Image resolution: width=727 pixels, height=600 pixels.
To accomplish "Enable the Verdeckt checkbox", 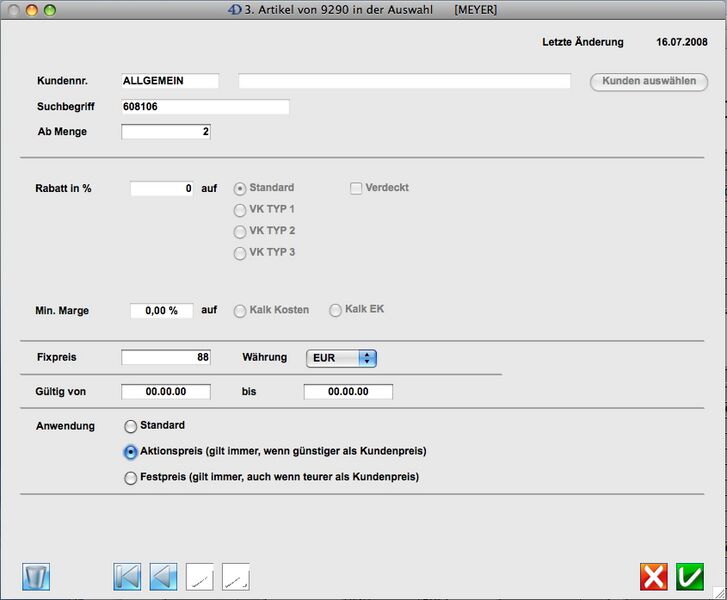I will pyautogui.click(x=356, y=188).
